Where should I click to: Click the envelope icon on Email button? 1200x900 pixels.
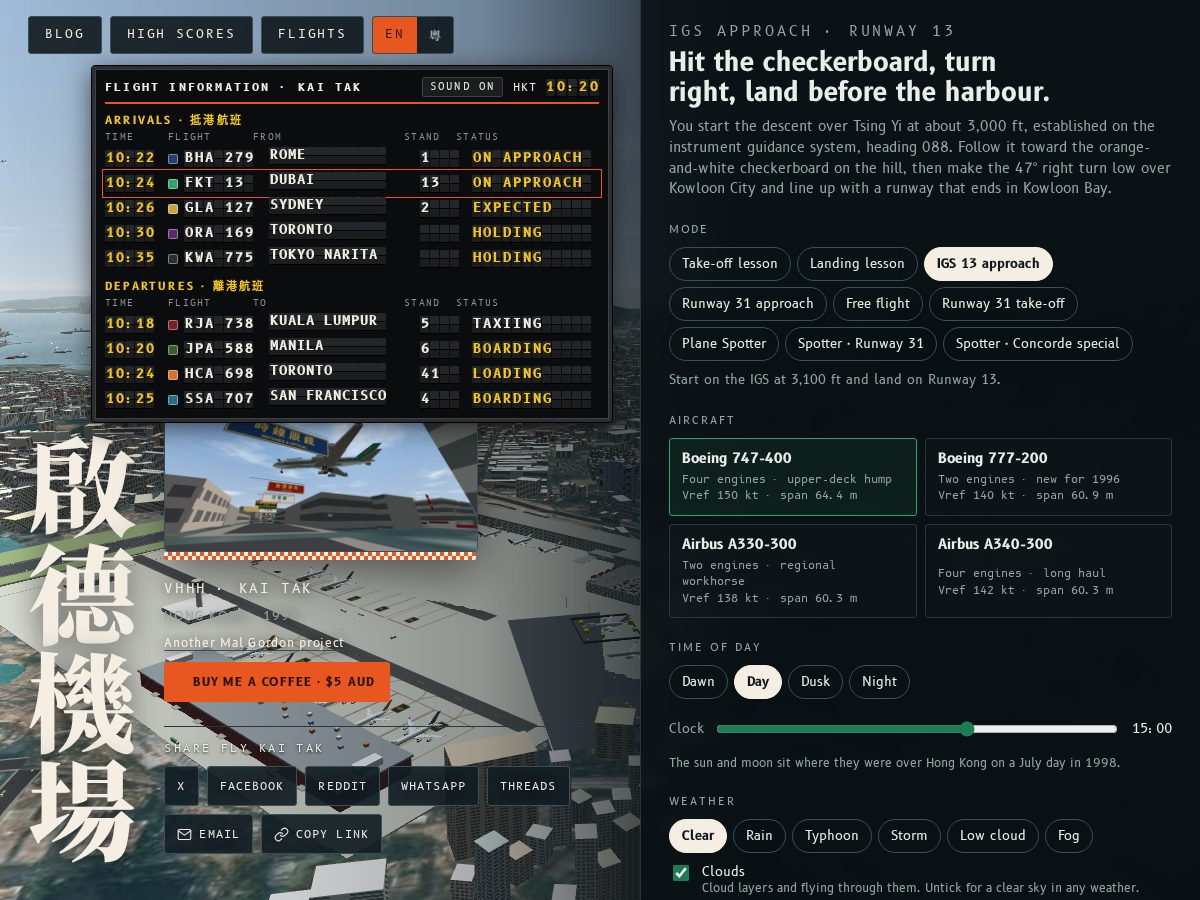[184, 834]
